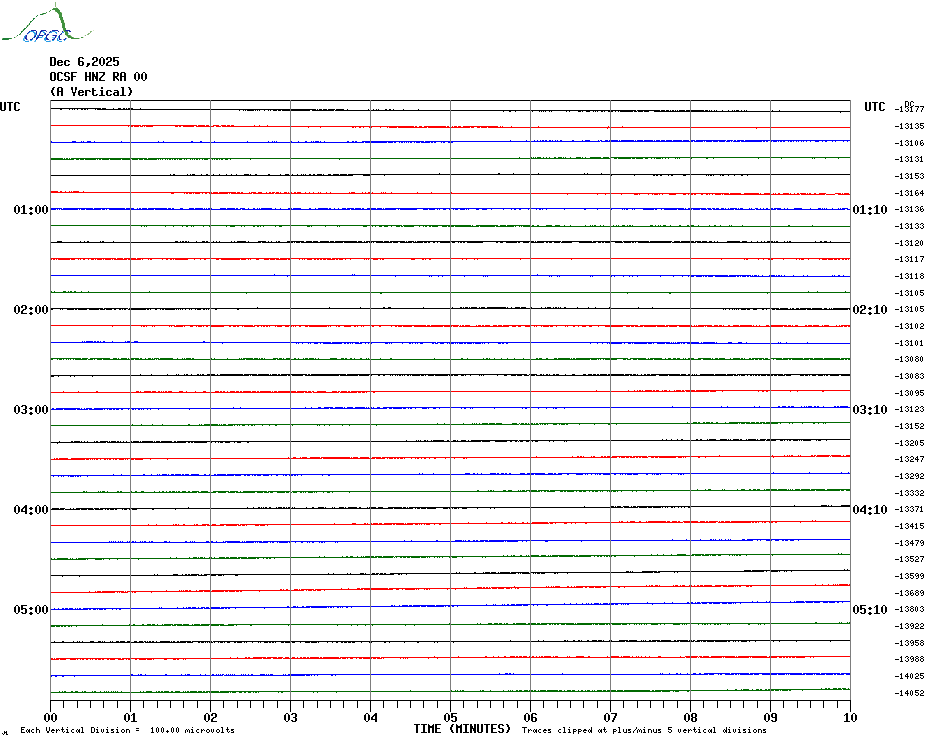Select DC value -13080
The image size is (930, 744).
pos(910,360)
